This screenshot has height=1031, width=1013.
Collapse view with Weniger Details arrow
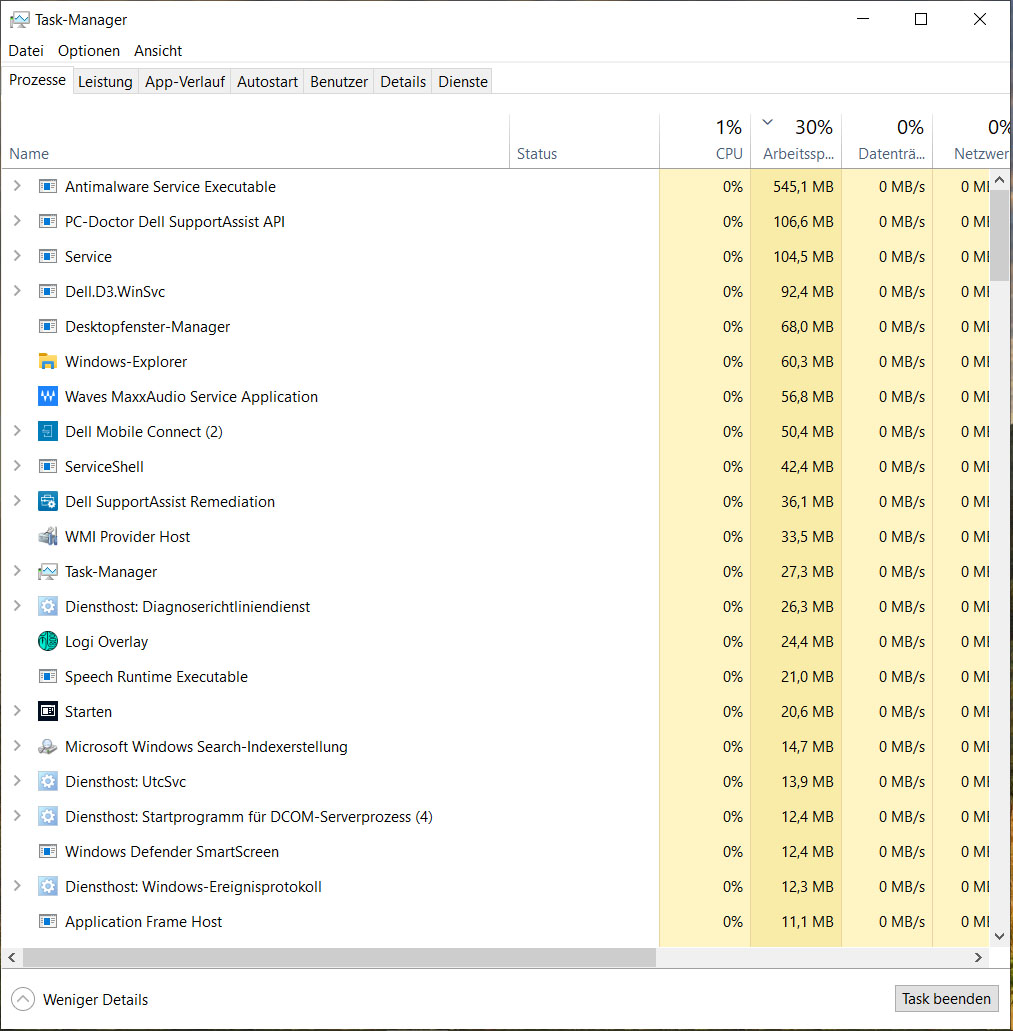point(23,999)
